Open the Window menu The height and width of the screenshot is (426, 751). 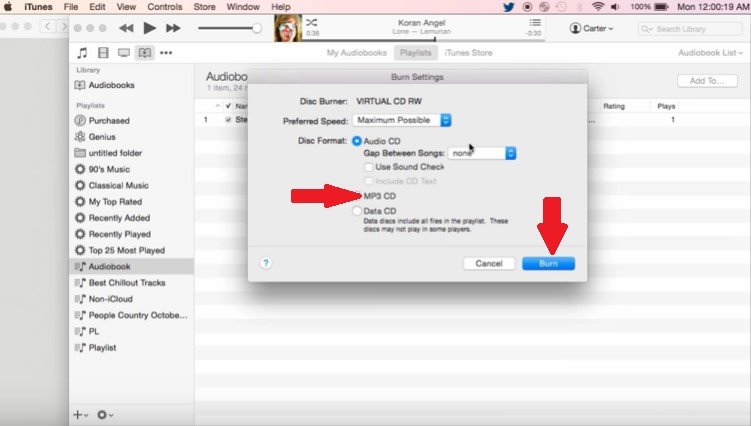[243, 7]
